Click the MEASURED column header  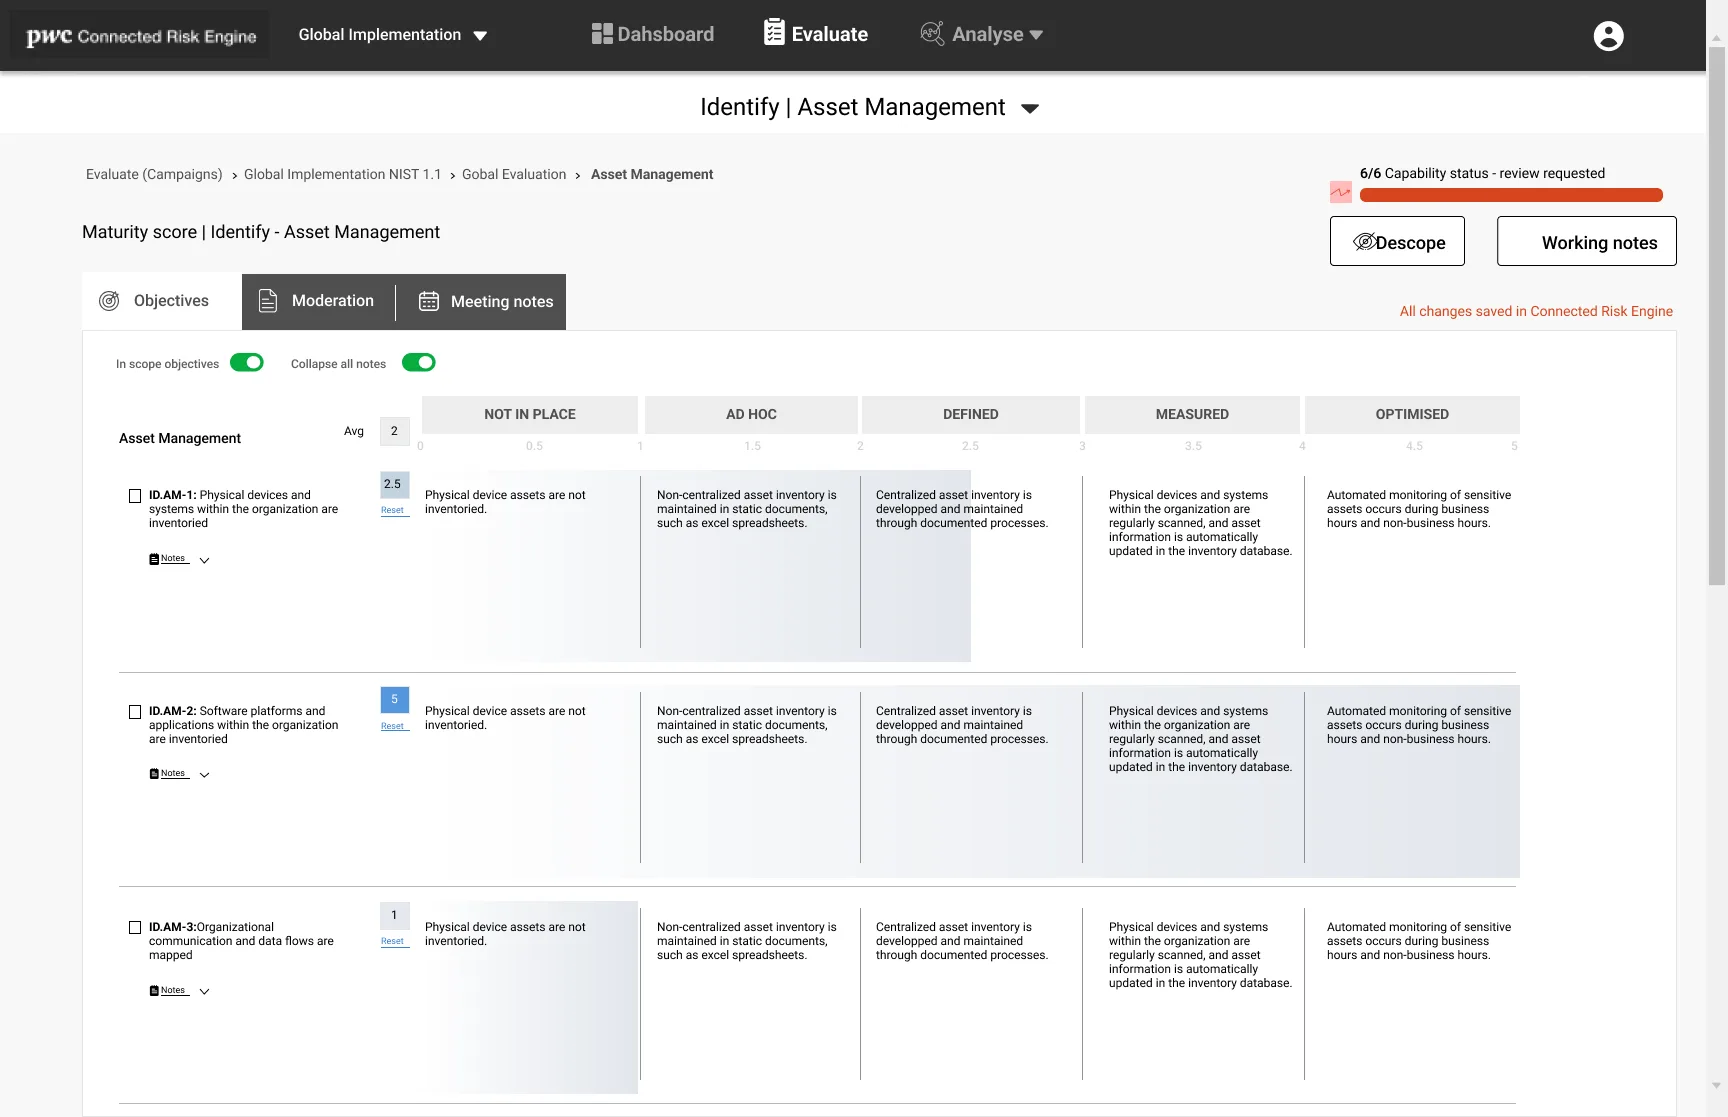(x=1192, y=414)
